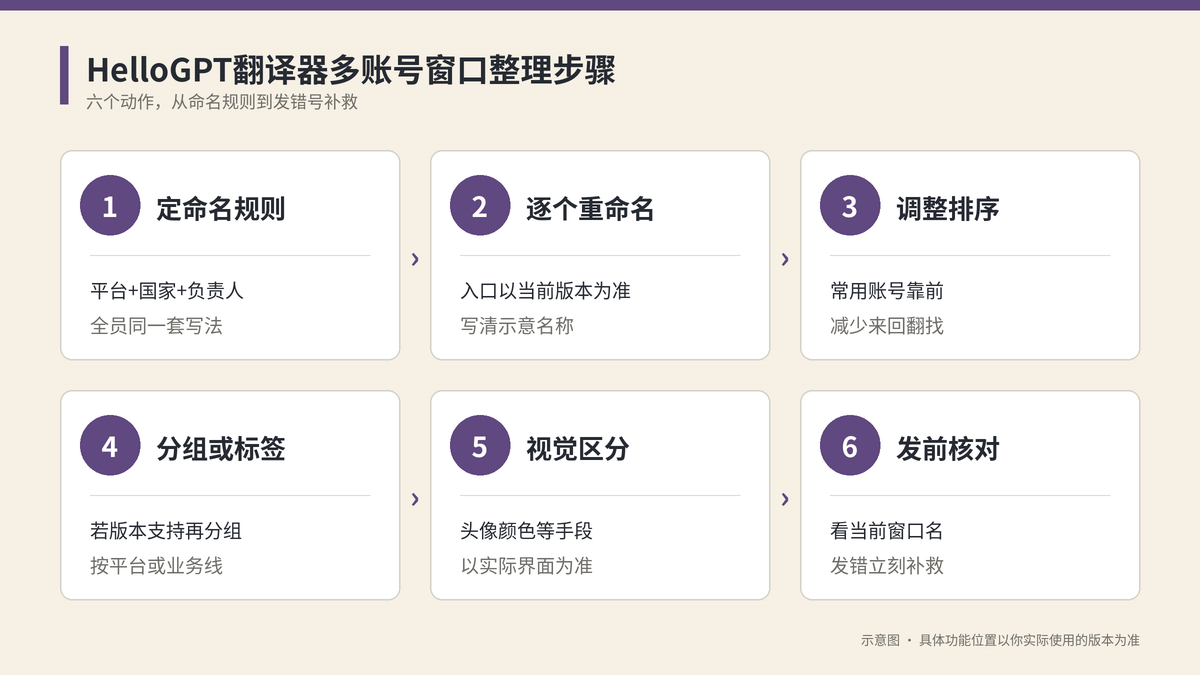Click the step 5 number circle
1200x675 pixels.
[x=480, y=447]
